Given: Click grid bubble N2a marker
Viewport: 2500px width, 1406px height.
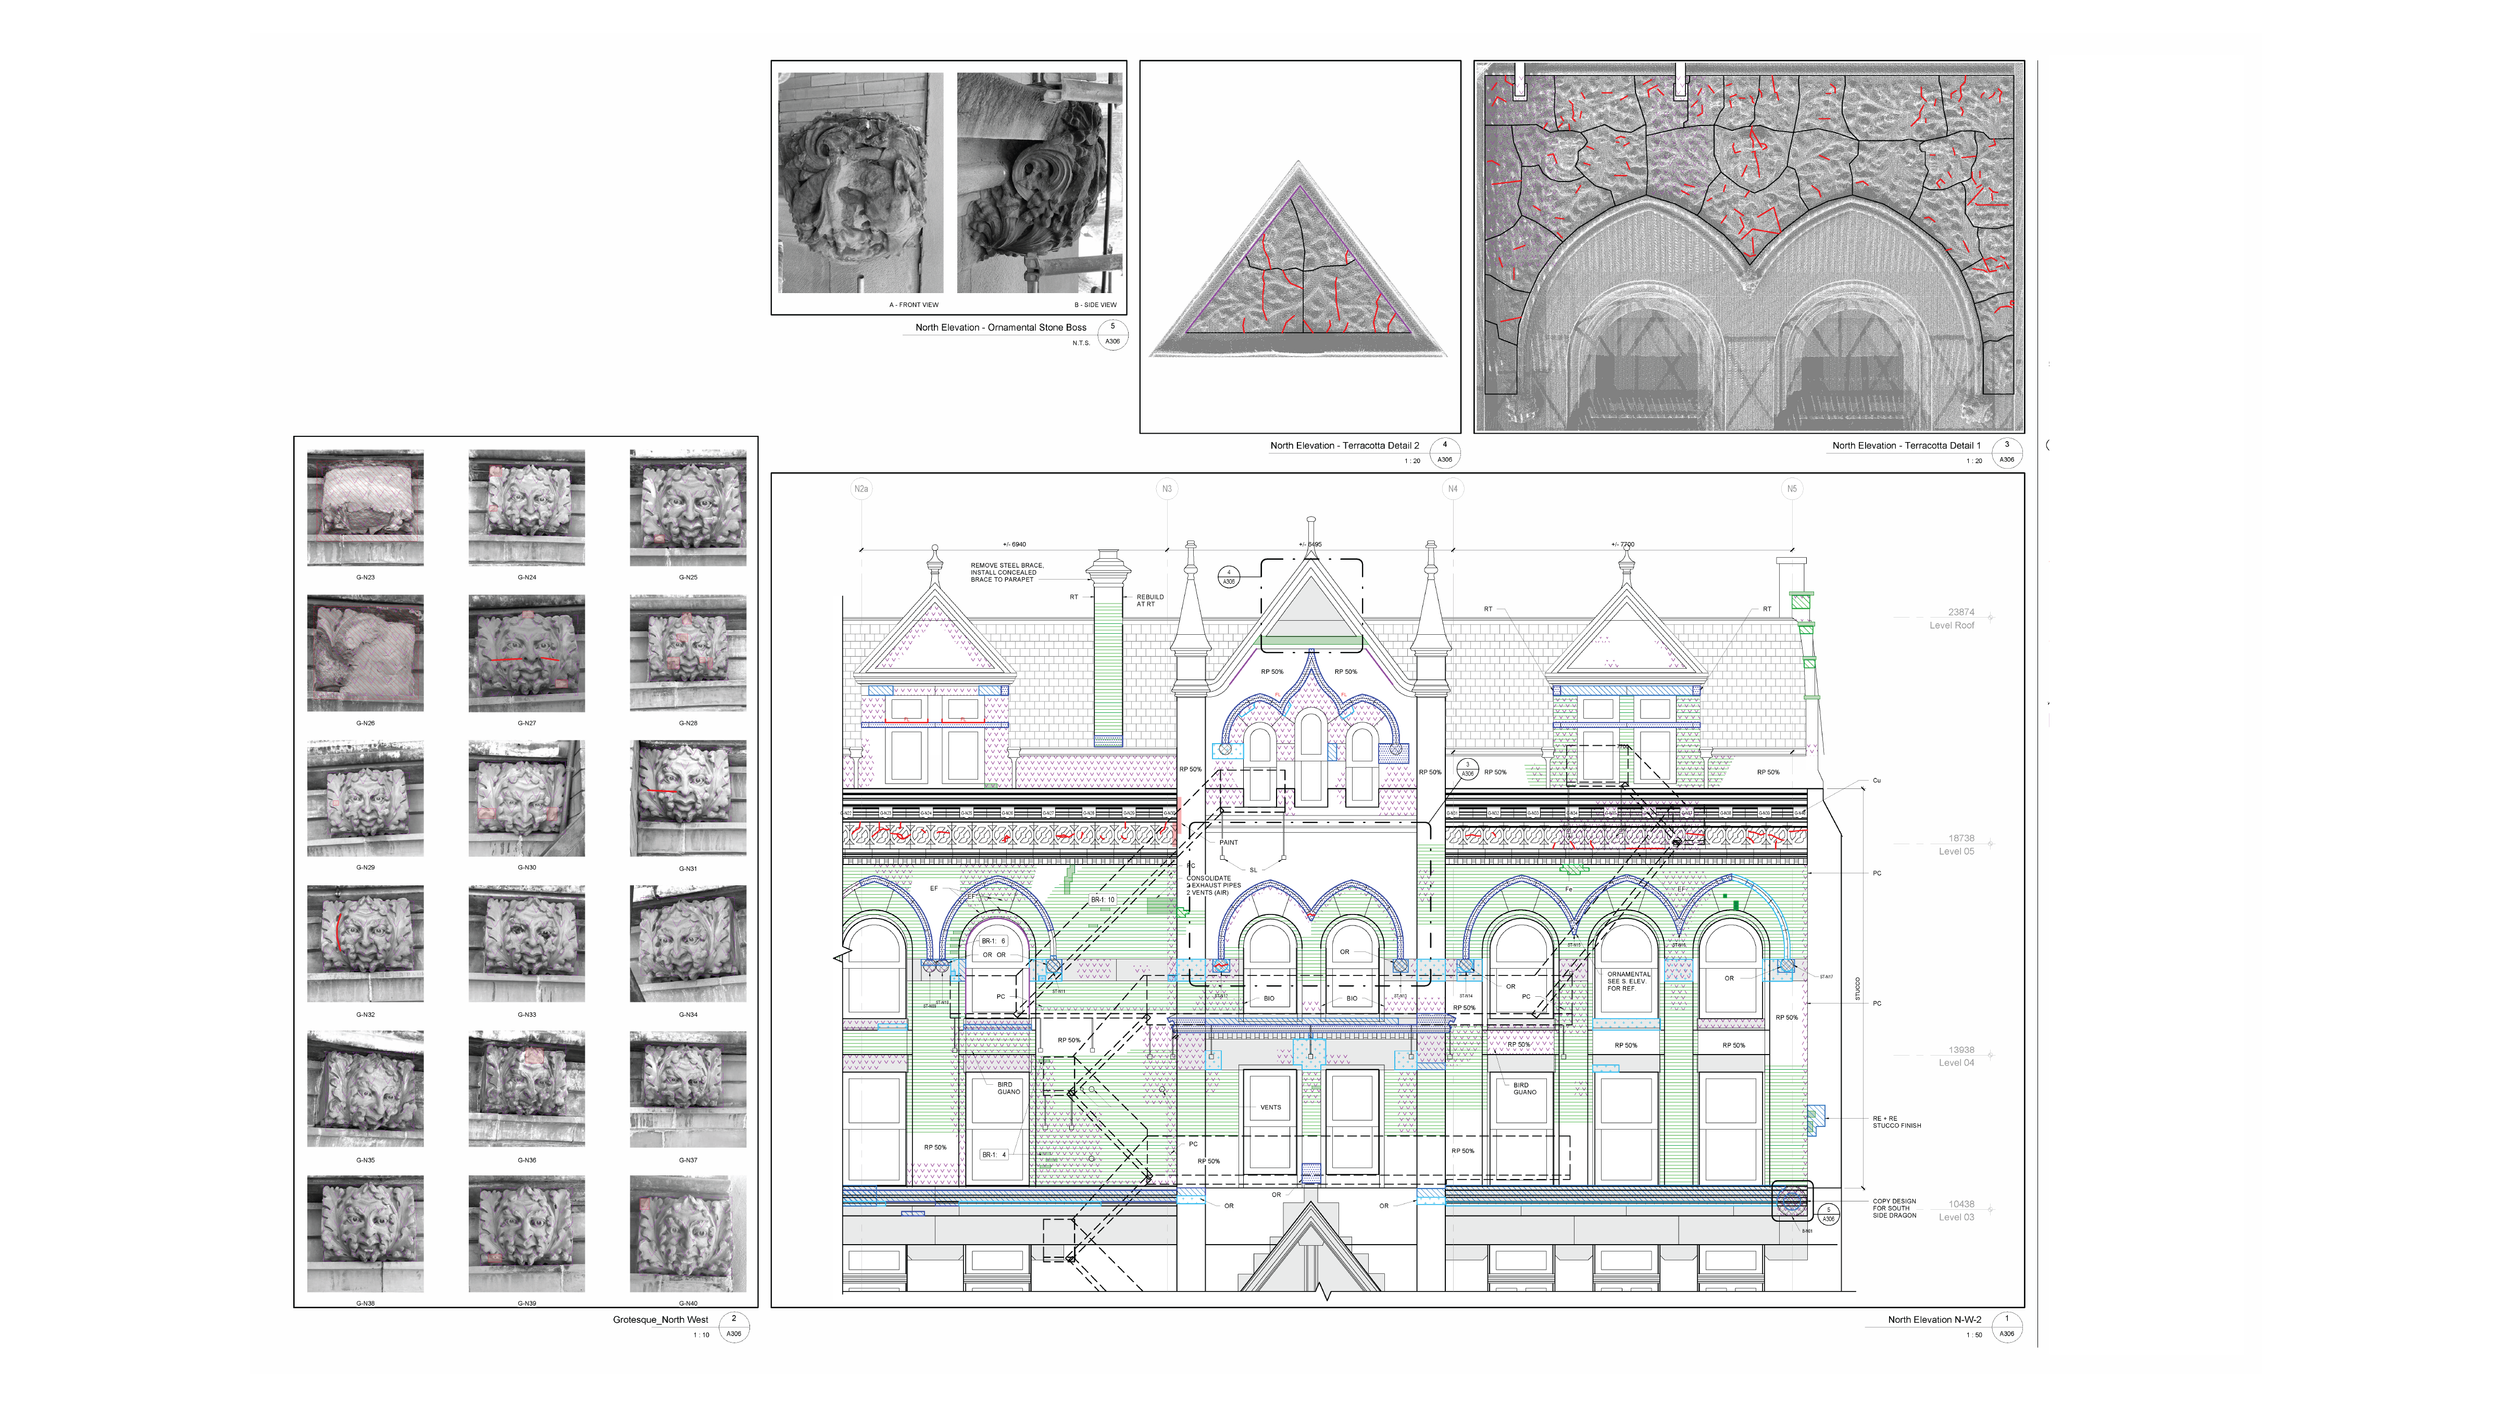Looking at the screenshot, I should (x=861, y=489).
